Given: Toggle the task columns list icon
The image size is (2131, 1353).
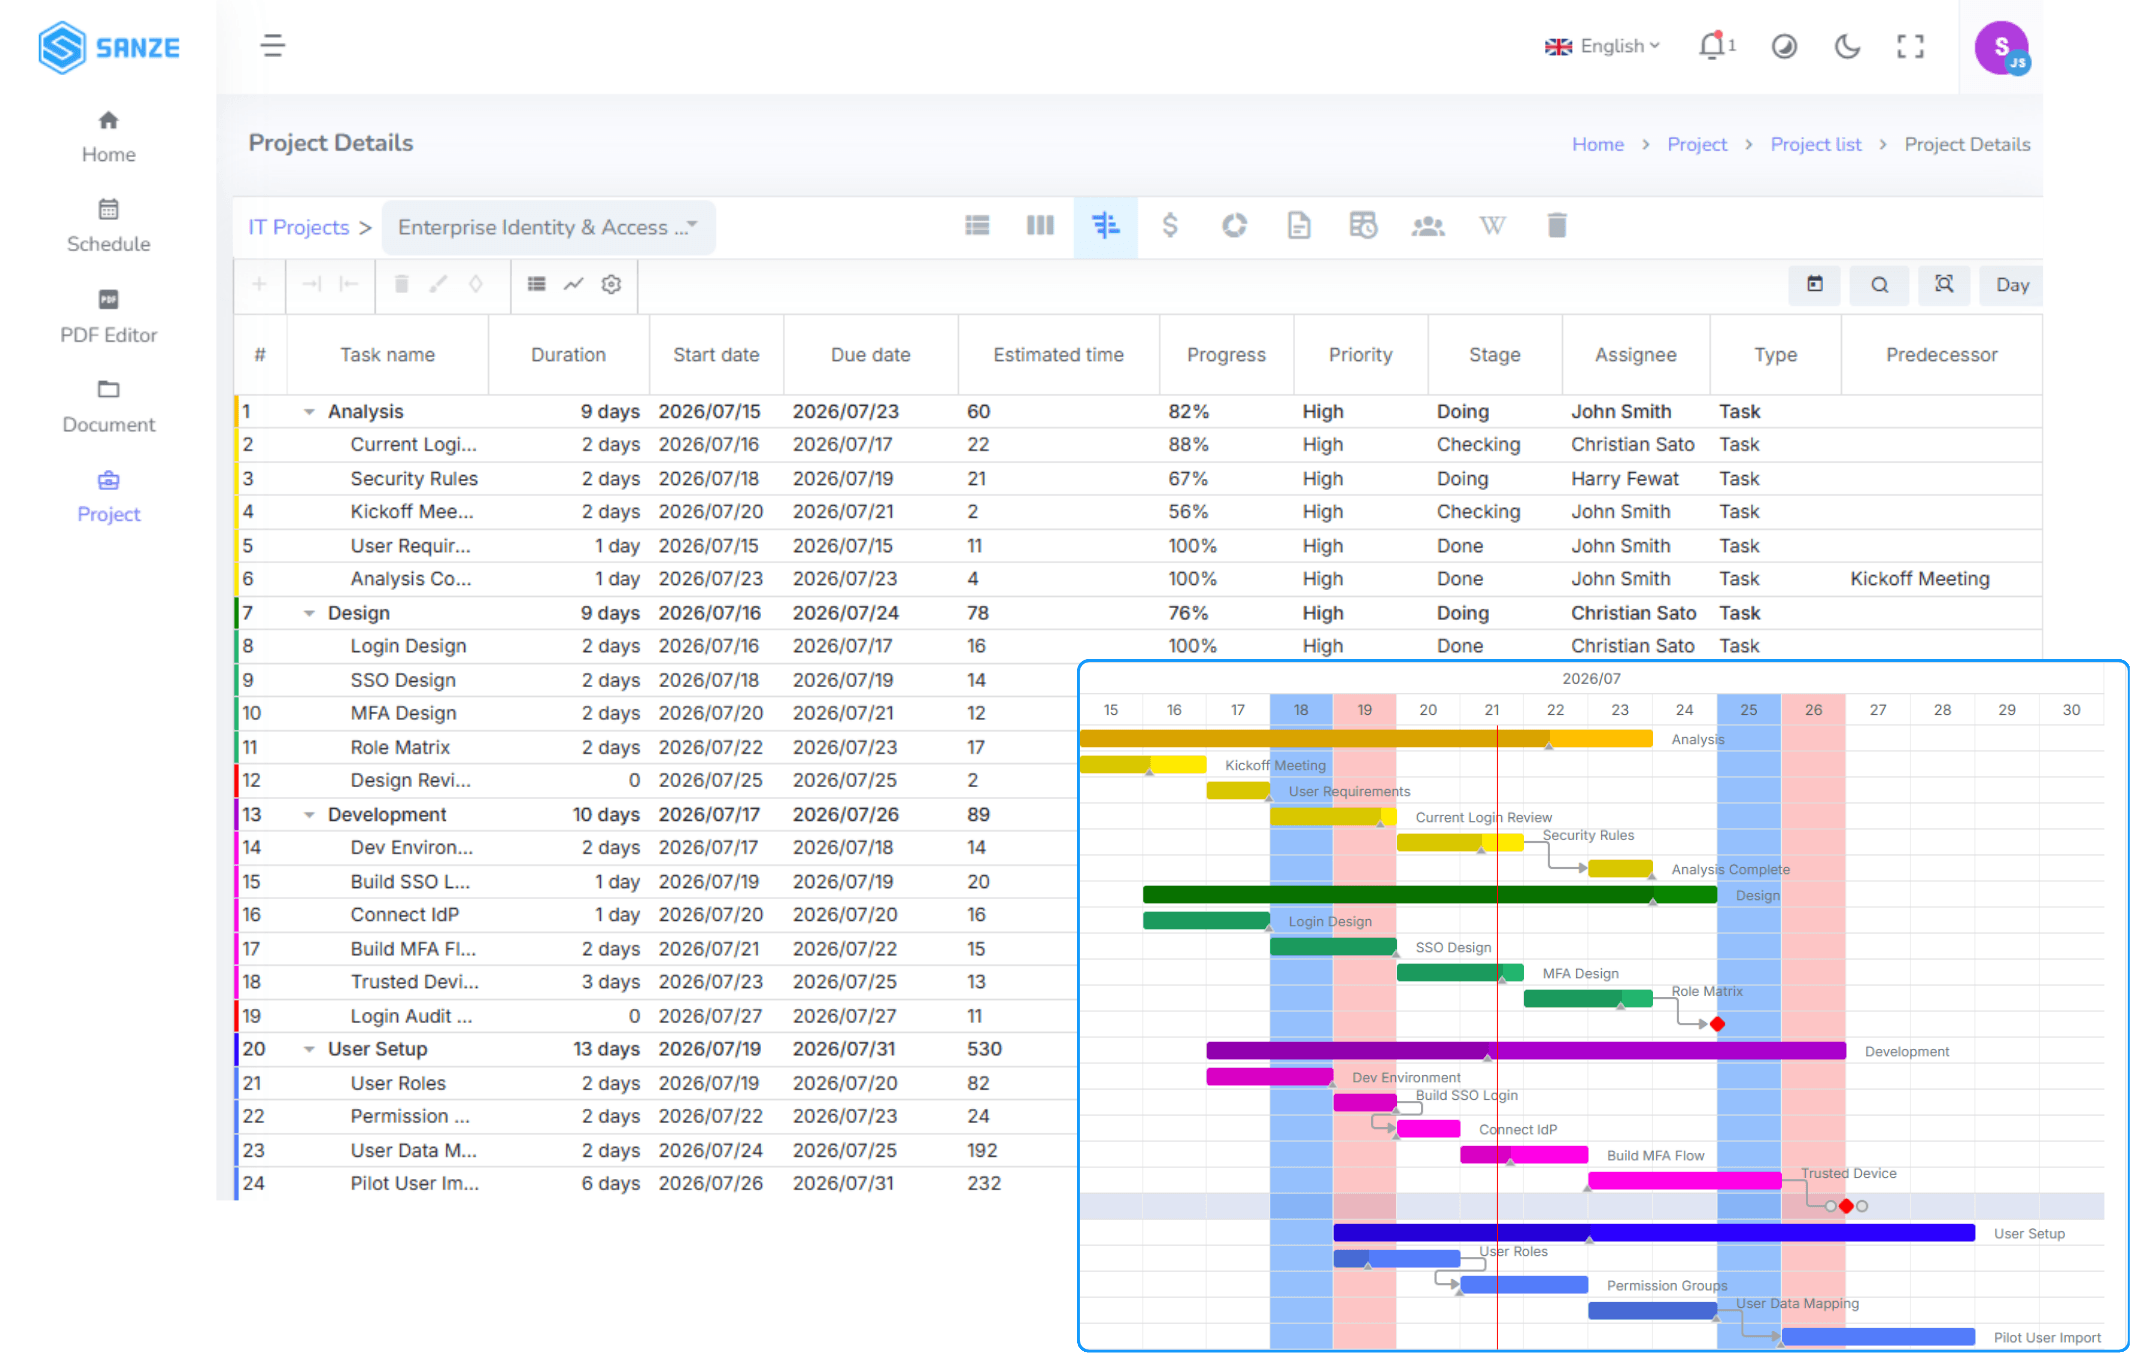Looking at the screenshot, I should tap(536, 285).
